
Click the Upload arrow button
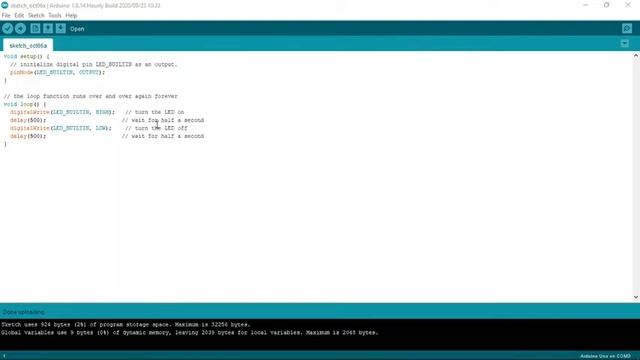20,29
